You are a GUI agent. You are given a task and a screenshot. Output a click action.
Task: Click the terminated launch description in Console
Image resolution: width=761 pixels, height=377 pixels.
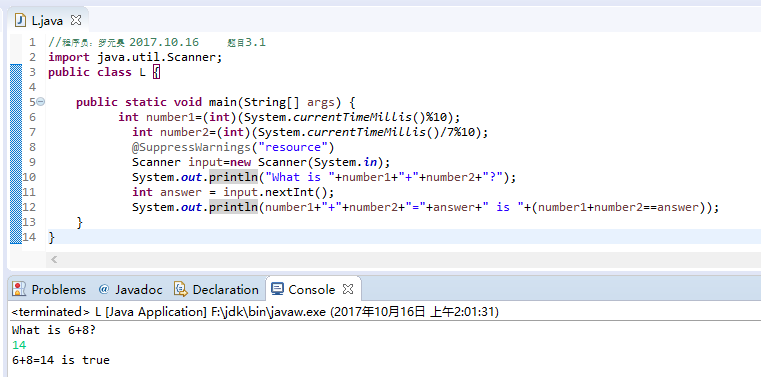[255, 312]
